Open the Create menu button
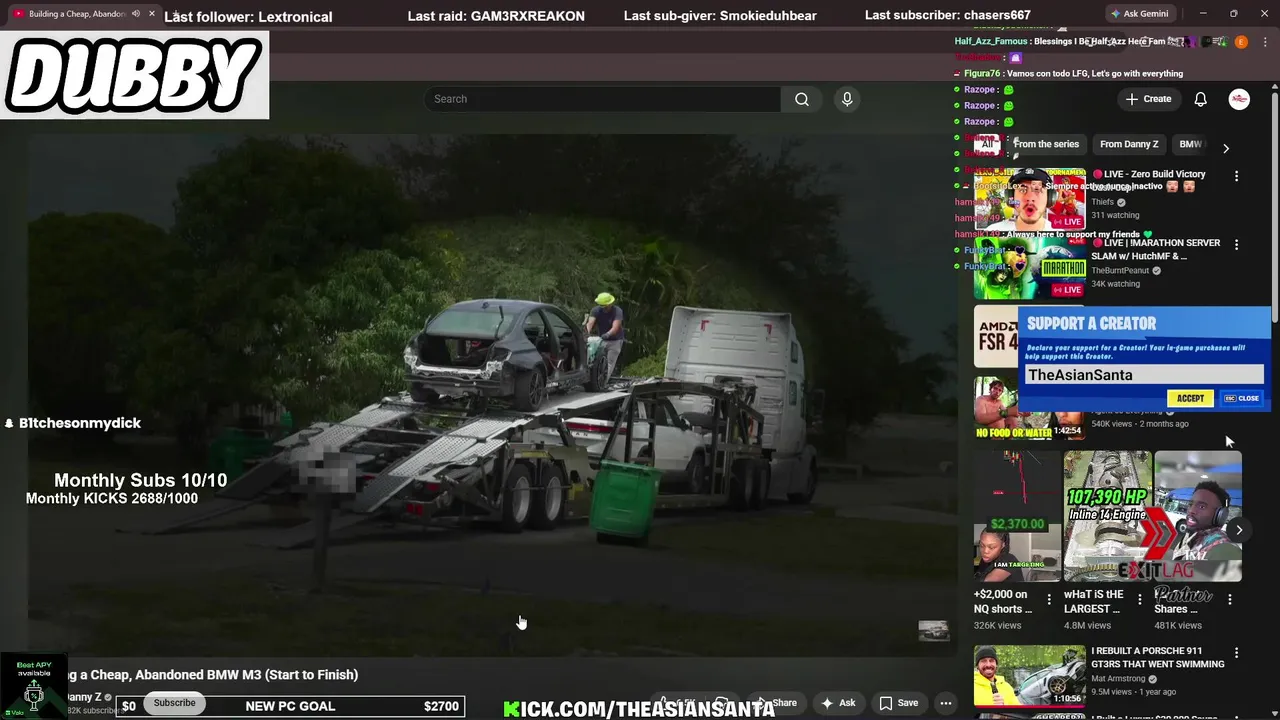The image size is (1280, 720). tap(1148, 99)
